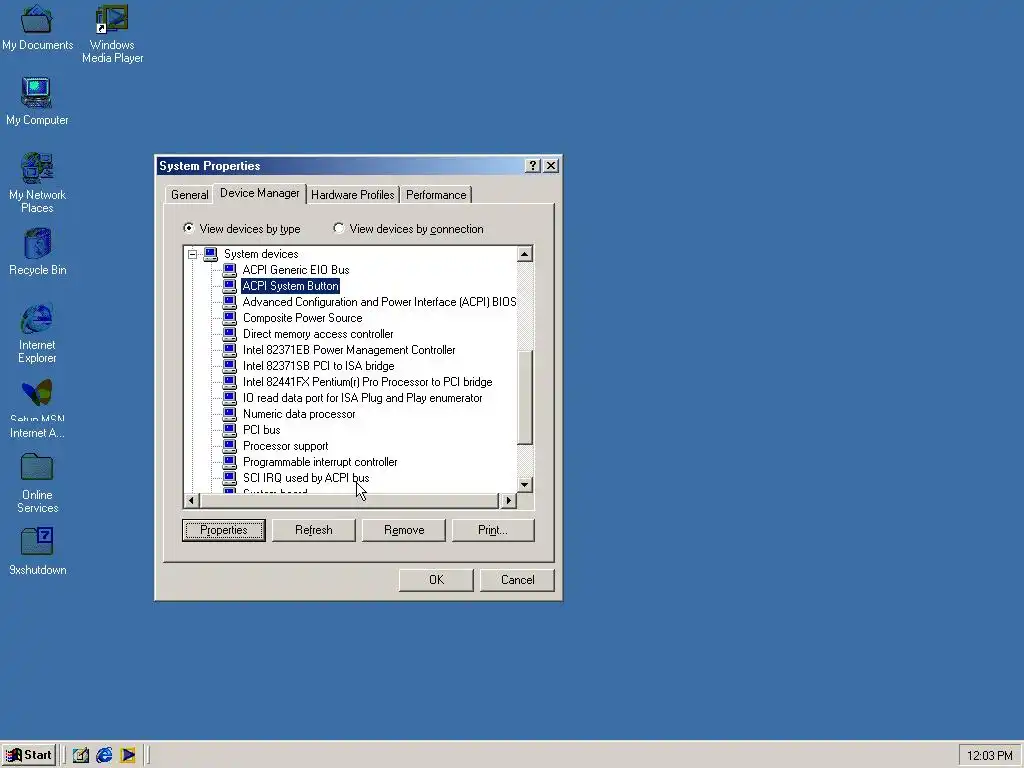1024x768 pixels.
Task: Open the Performance tab
Action: [x=436, y=195]
